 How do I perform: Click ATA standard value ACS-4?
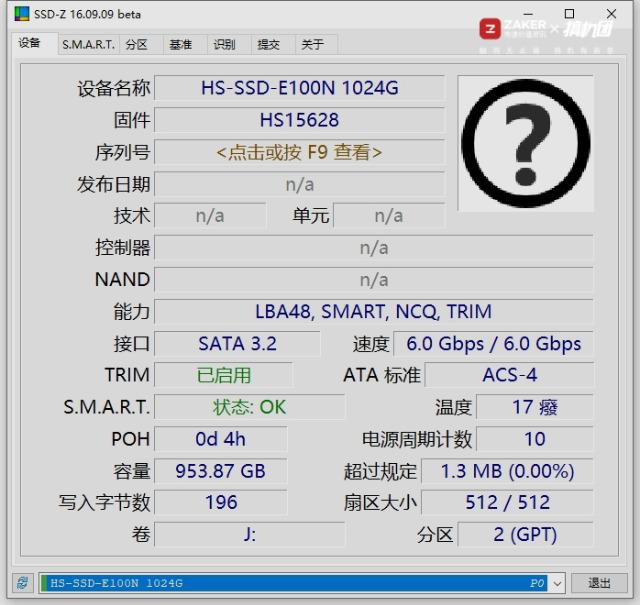509,375
